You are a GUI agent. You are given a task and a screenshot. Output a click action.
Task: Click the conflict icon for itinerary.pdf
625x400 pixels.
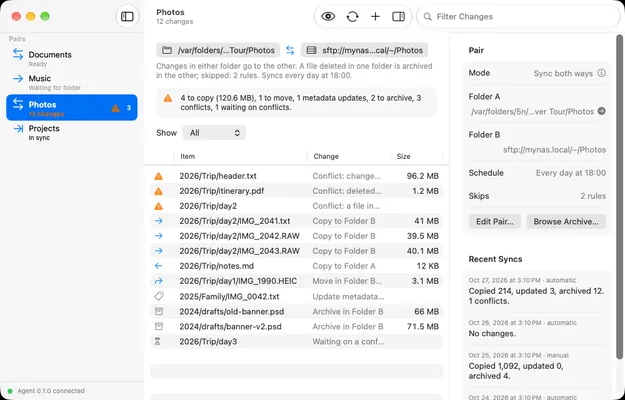tap(159, 191)
